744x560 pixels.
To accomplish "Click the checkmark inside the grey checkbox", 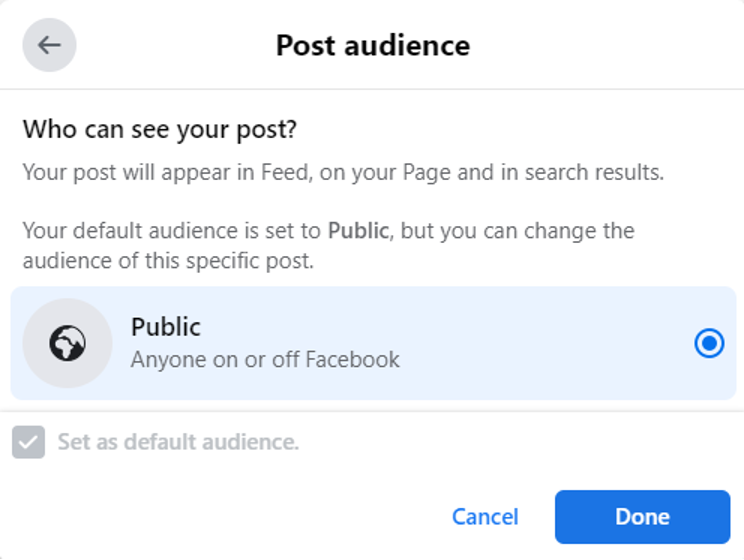I will click(28, 443).
